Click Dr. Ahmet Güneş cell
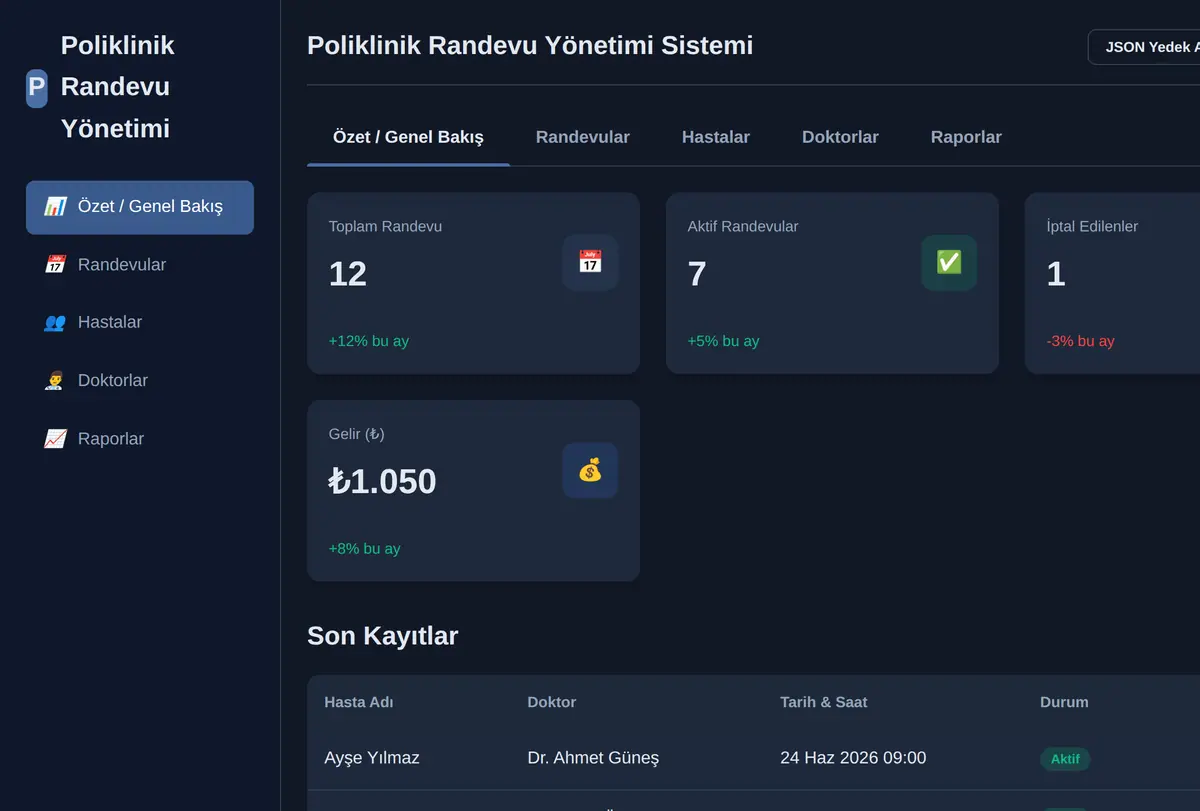Viewport: 1200px width, 811px height. (x=593, y=758)
